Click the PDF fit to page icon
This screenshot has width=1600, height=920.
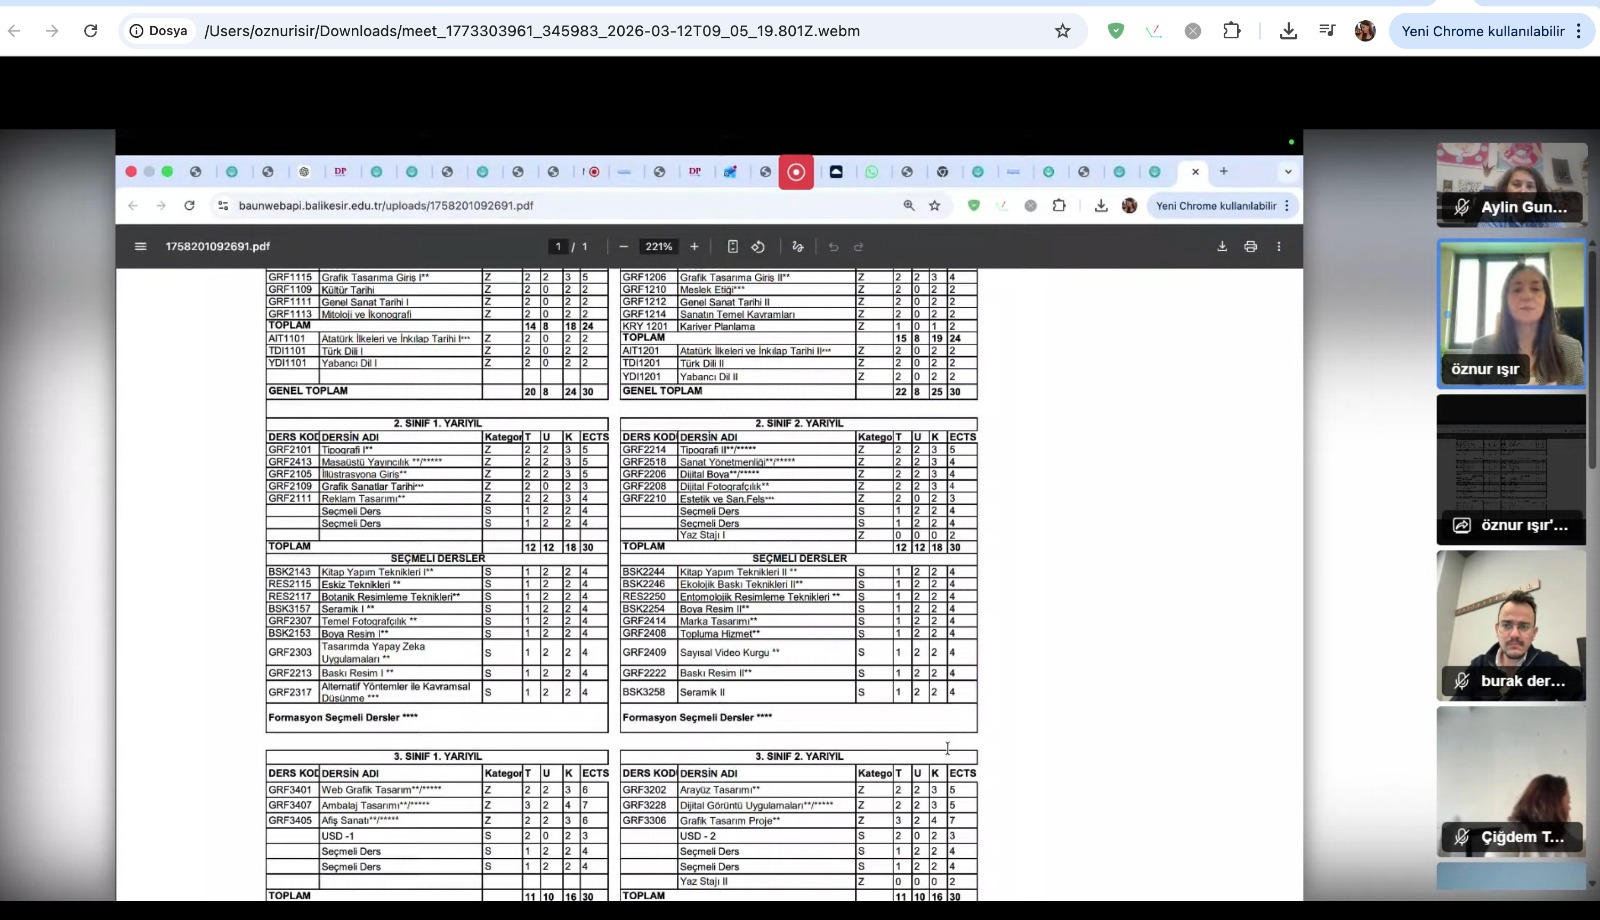733,247
